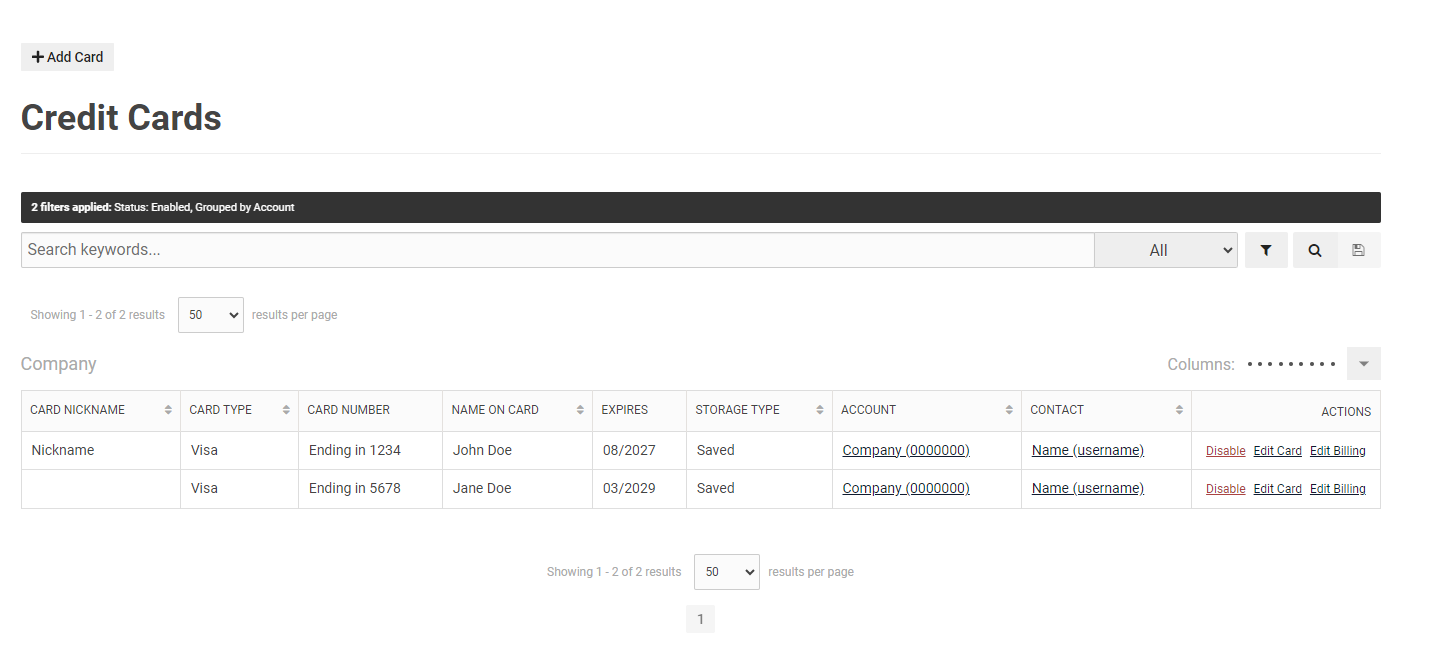Expand the Columns chooser dropdown arrow
Screen dimensions: 1438x659
[x=1363, y=364]
